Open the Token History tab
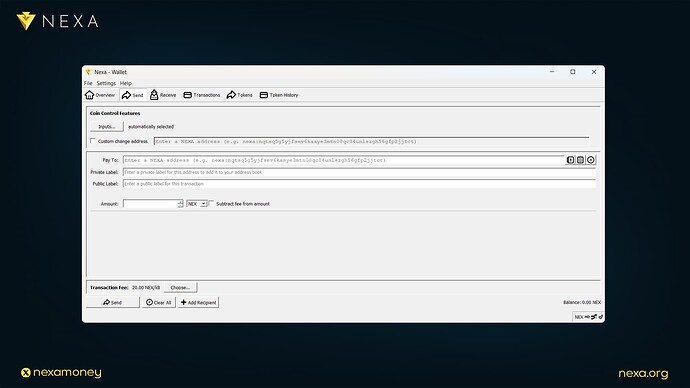Image resolution: width=690 pixels, height=388 pixels. pos(279,95)
